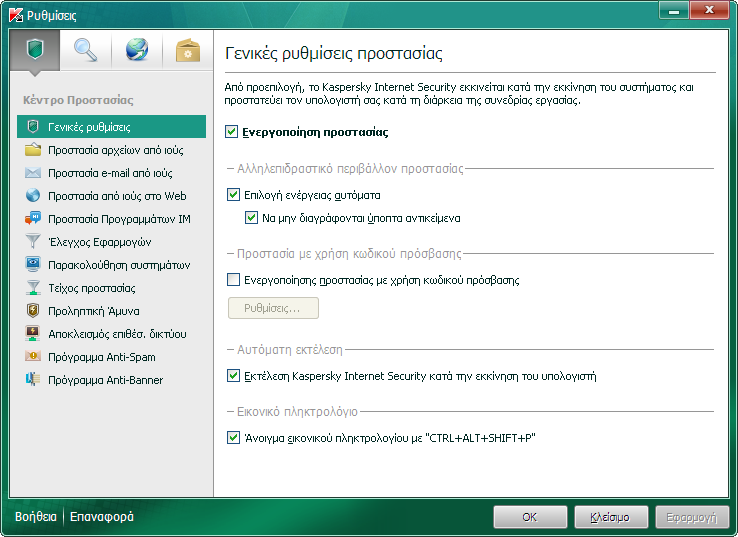Open Πρόγραμμα Anti-Spam settings
Image resolution: width=738 pixels, height=537 pixels.
coord(112,357)
